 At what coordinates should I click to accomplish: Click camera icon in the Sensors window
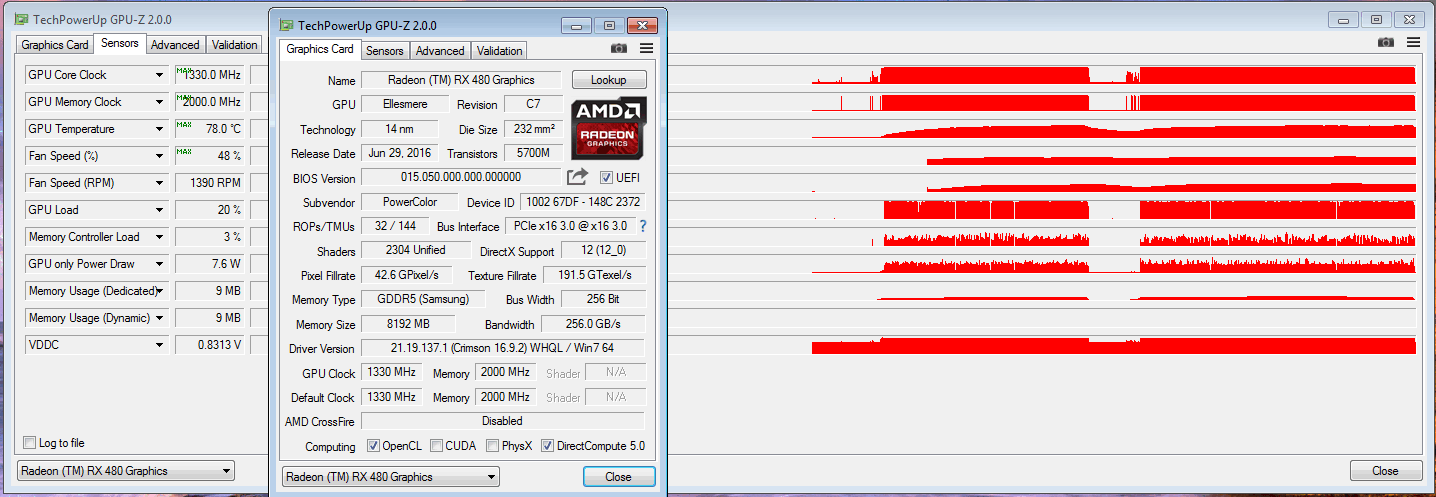pyautogui.click(x=1385, y=42)
